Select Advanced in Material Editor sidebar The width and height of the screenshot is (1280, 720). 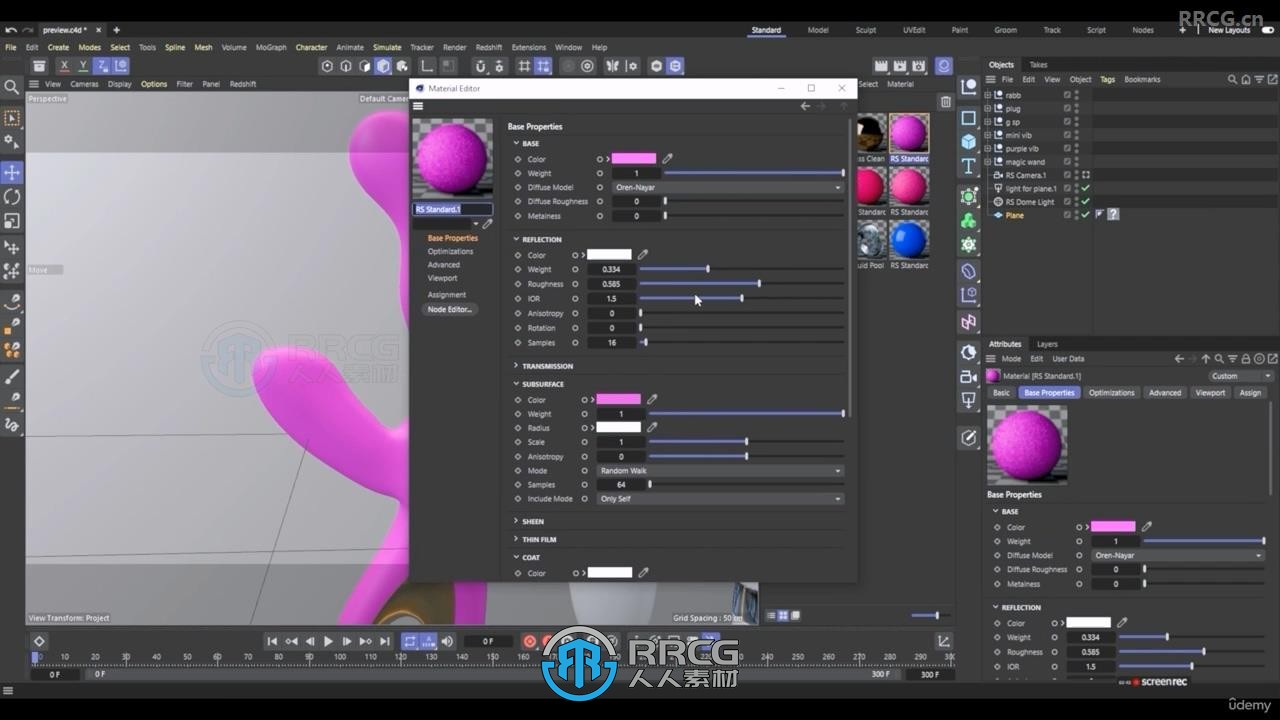pos(444,265)
